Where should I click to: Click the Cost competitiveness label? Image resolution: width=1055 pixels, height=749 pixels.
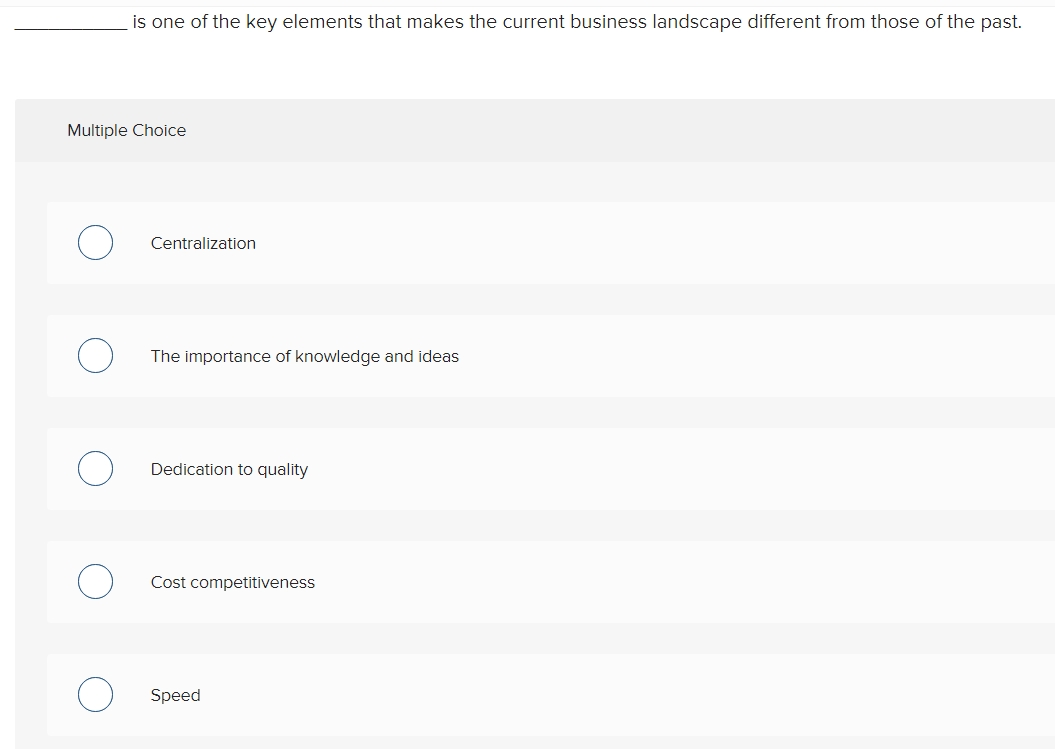click(232, 582)
